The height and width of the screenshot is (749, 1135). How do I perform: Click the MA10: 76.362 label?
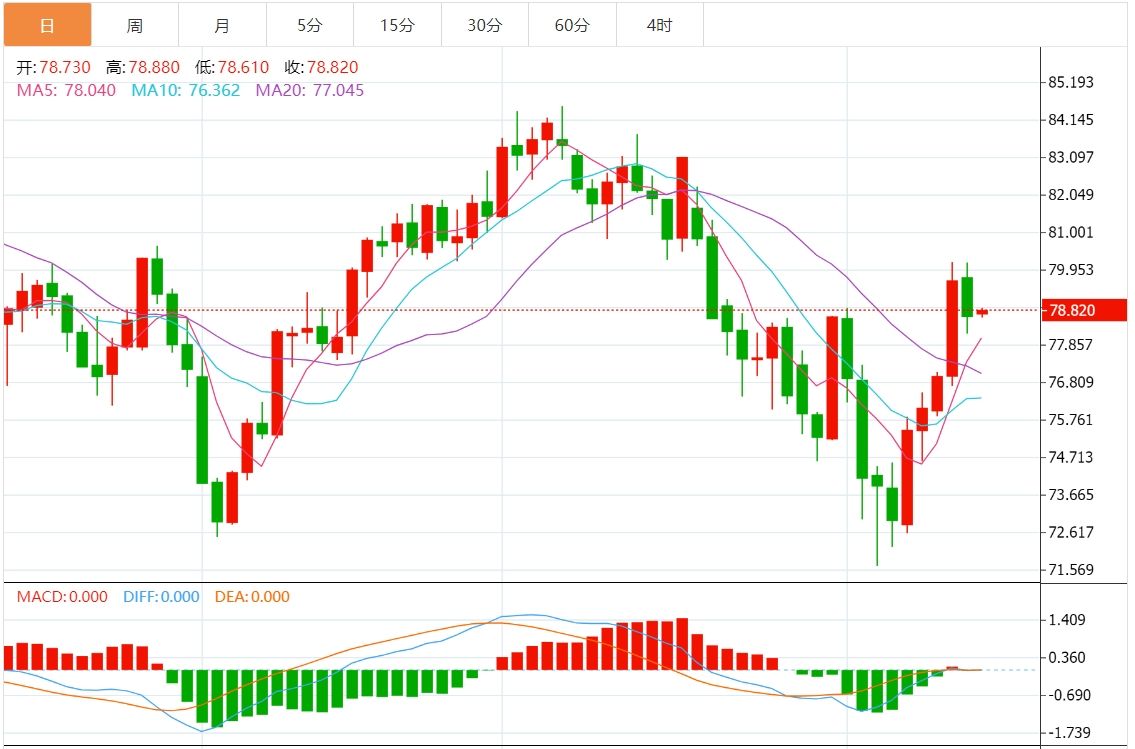185,90
